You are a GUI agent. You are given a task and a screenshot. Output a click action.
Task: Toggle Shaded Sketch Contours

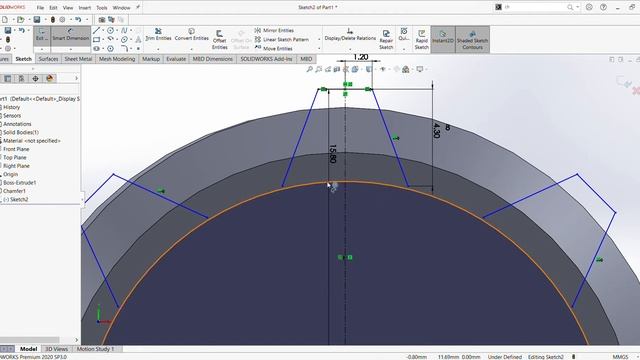pyautogui.click(x=472, y=39)
